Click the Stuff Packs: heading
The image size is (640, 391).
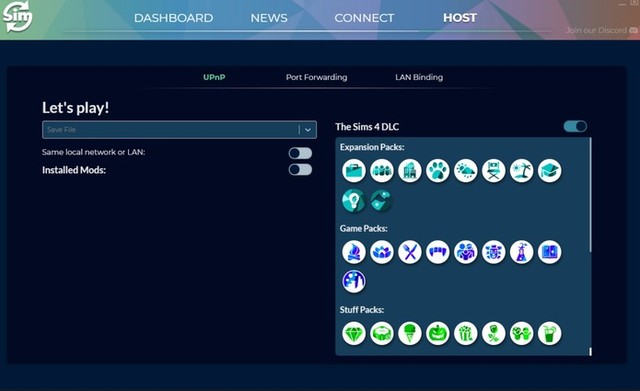[x=362, y=310]
